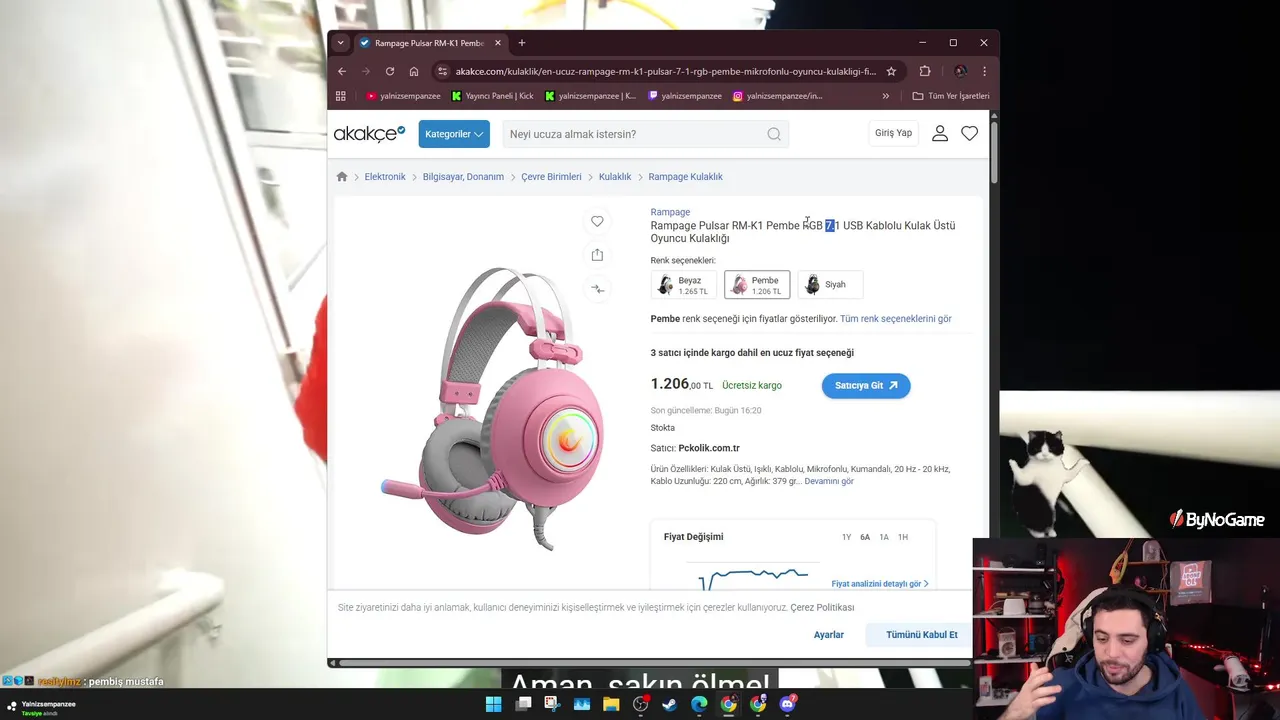The height and width of the screenshot is (720, 1280).
Task: Click the akakçe logo
Action: [369, 133]
